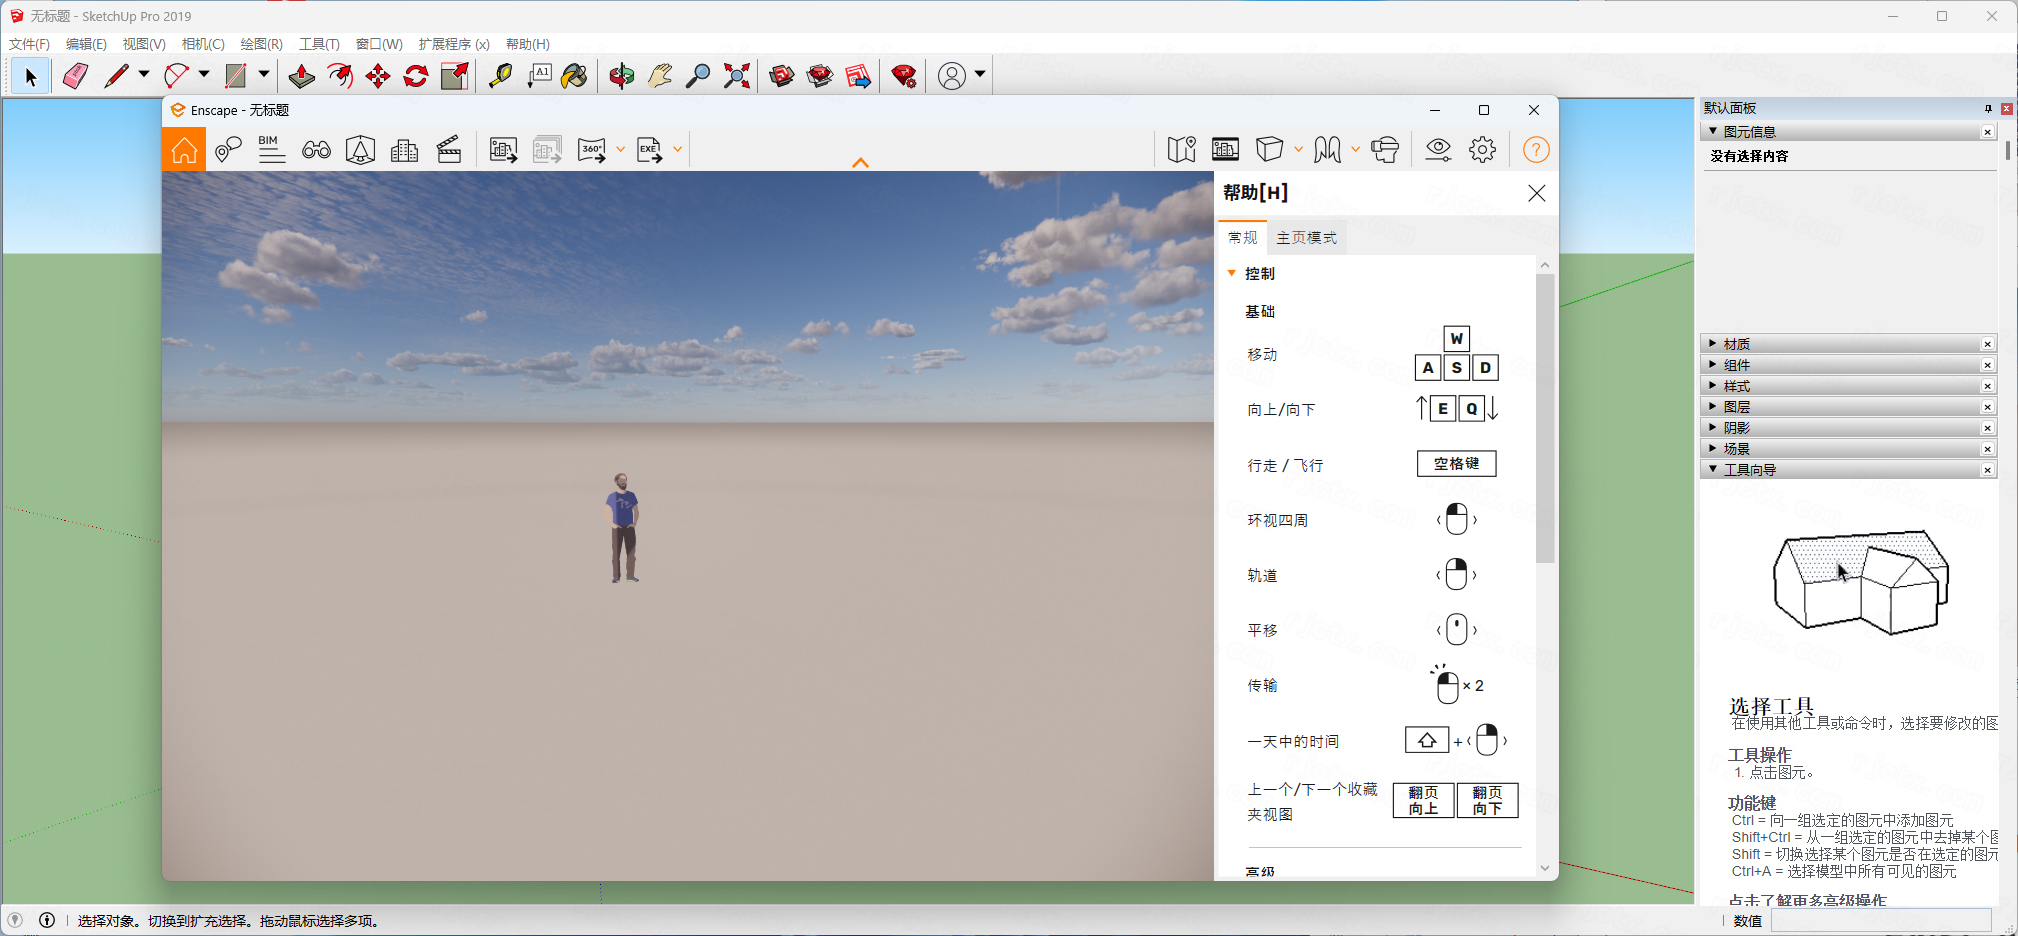Open the Extension Warehouse icon

click(820, 76)
